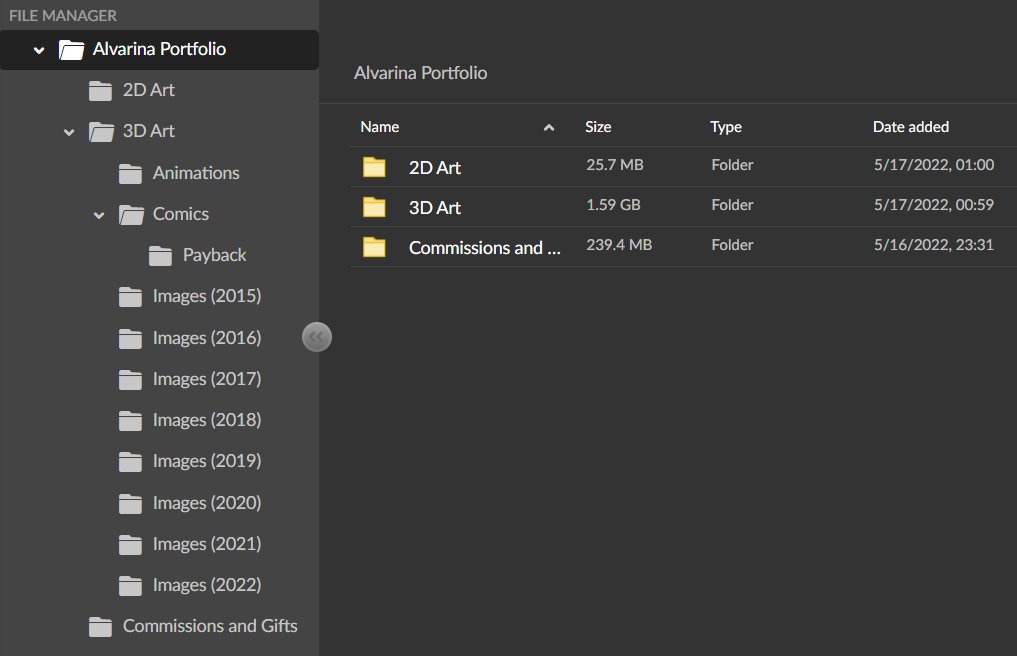This screenshot has height=656, width=1017.
Task: Click the Animations folder icon in sidebar
Action: point(130,174)
